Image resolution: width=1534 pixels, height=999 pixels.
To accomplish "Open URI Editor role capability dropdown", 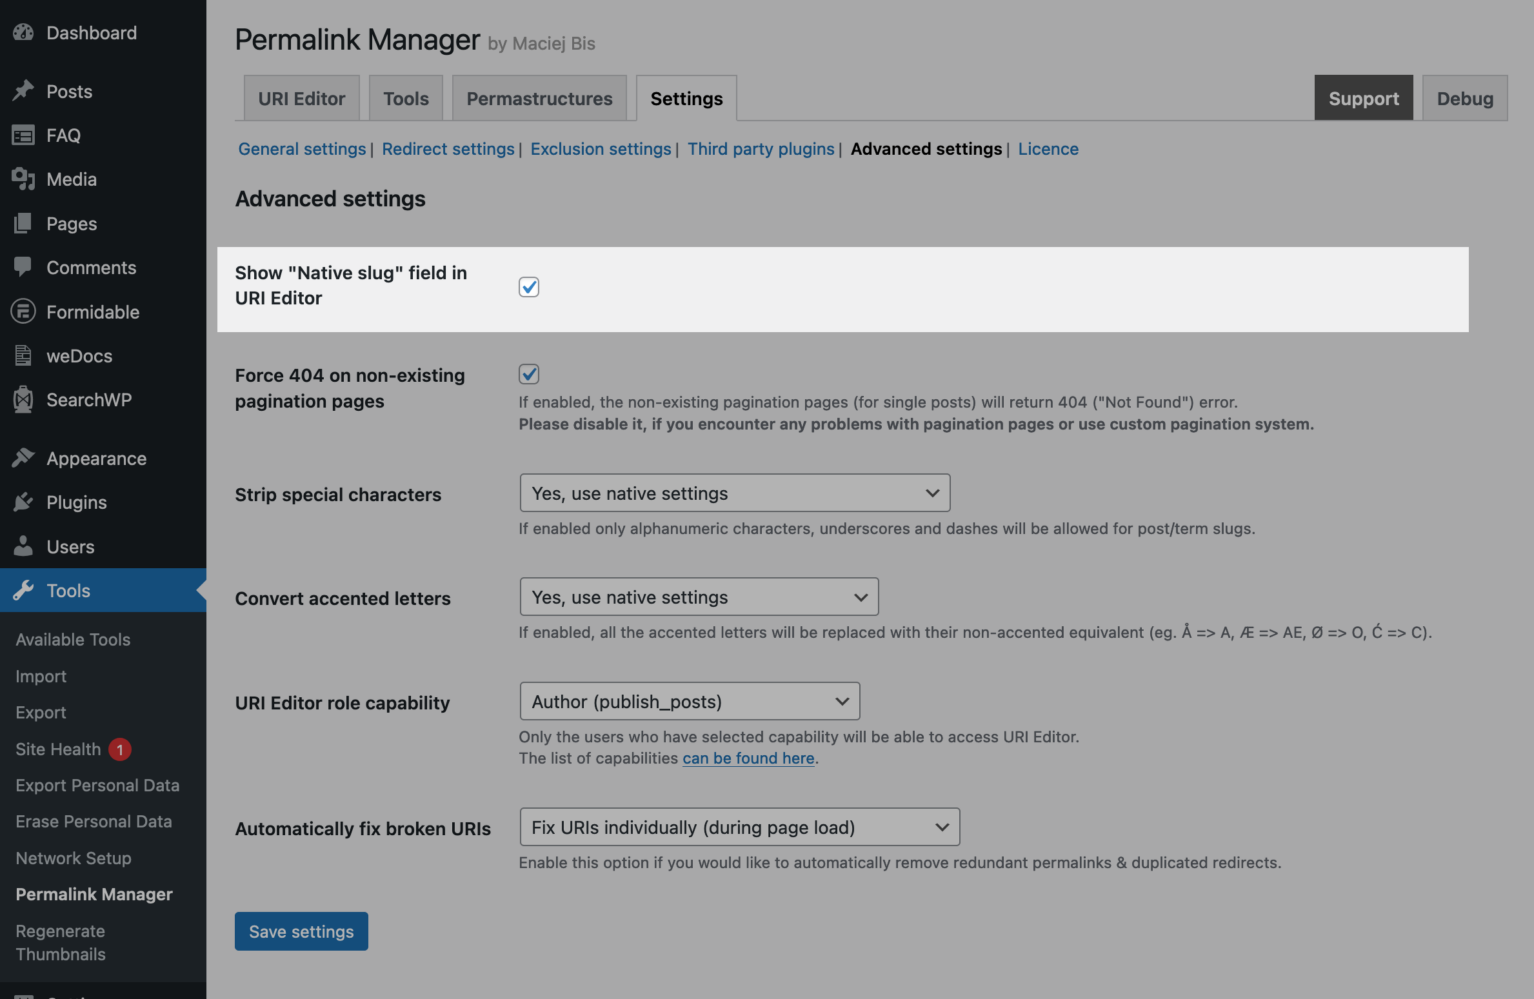I will click(689, 702).
